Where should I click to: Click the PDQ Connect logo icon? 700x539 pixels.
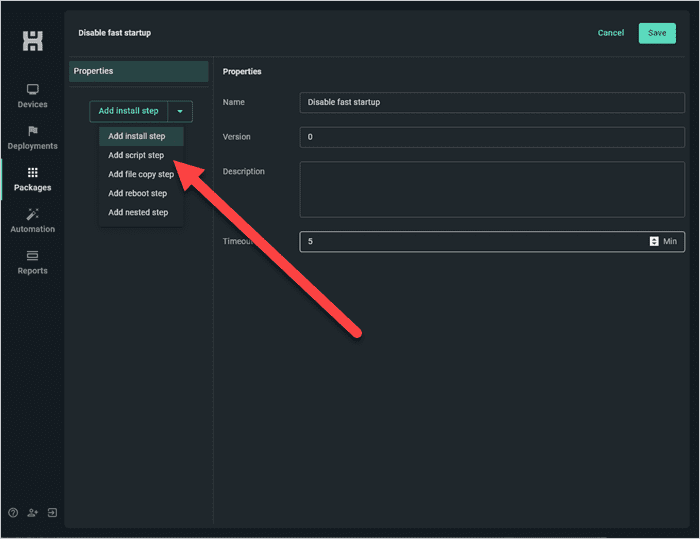pyautogui.click(x=33, y=41)
